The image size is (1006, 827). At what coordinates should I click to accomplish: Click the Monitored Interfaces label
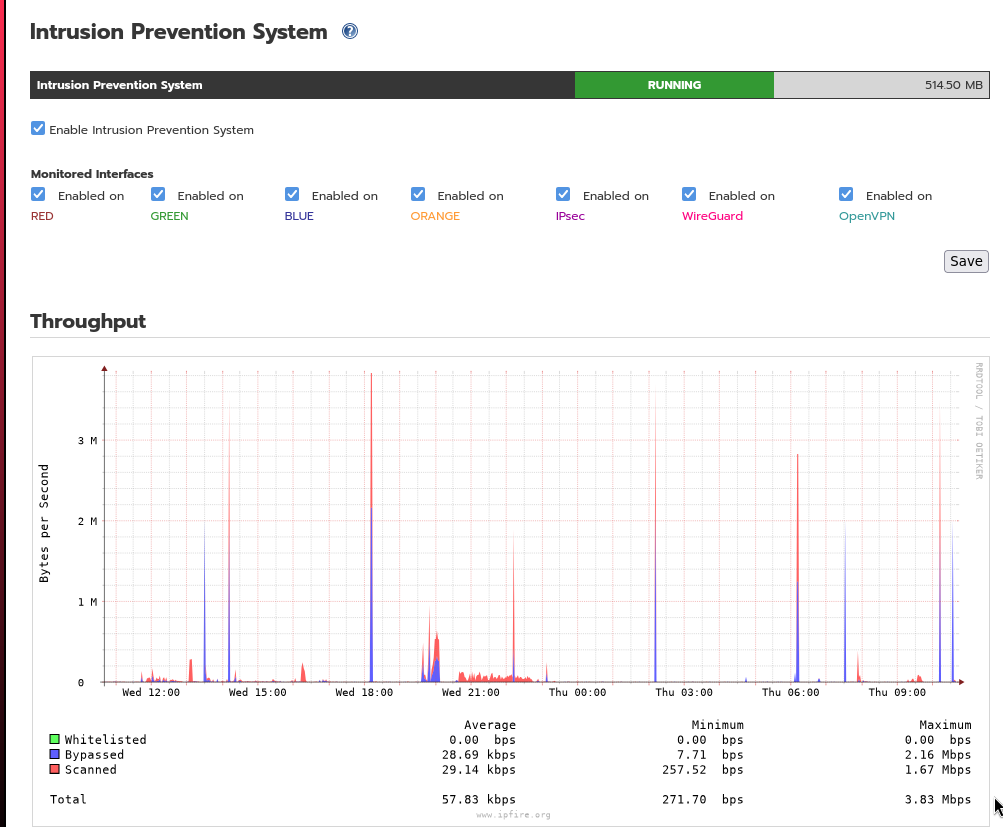point(92,174)
